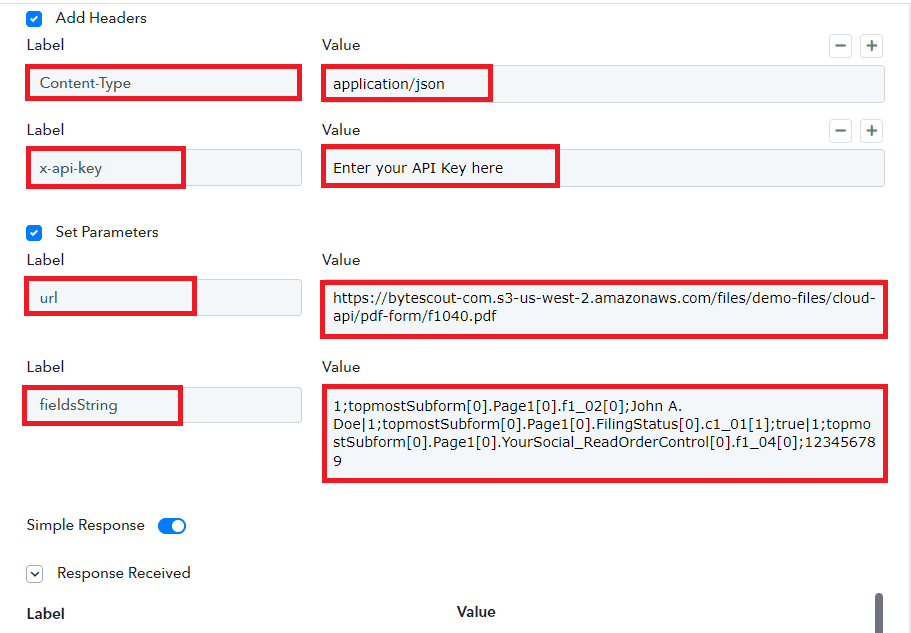Click the Response Received heading text
The width and height of the screenshot is (911, 633).
pyautogui.click(x=123, y=573)
